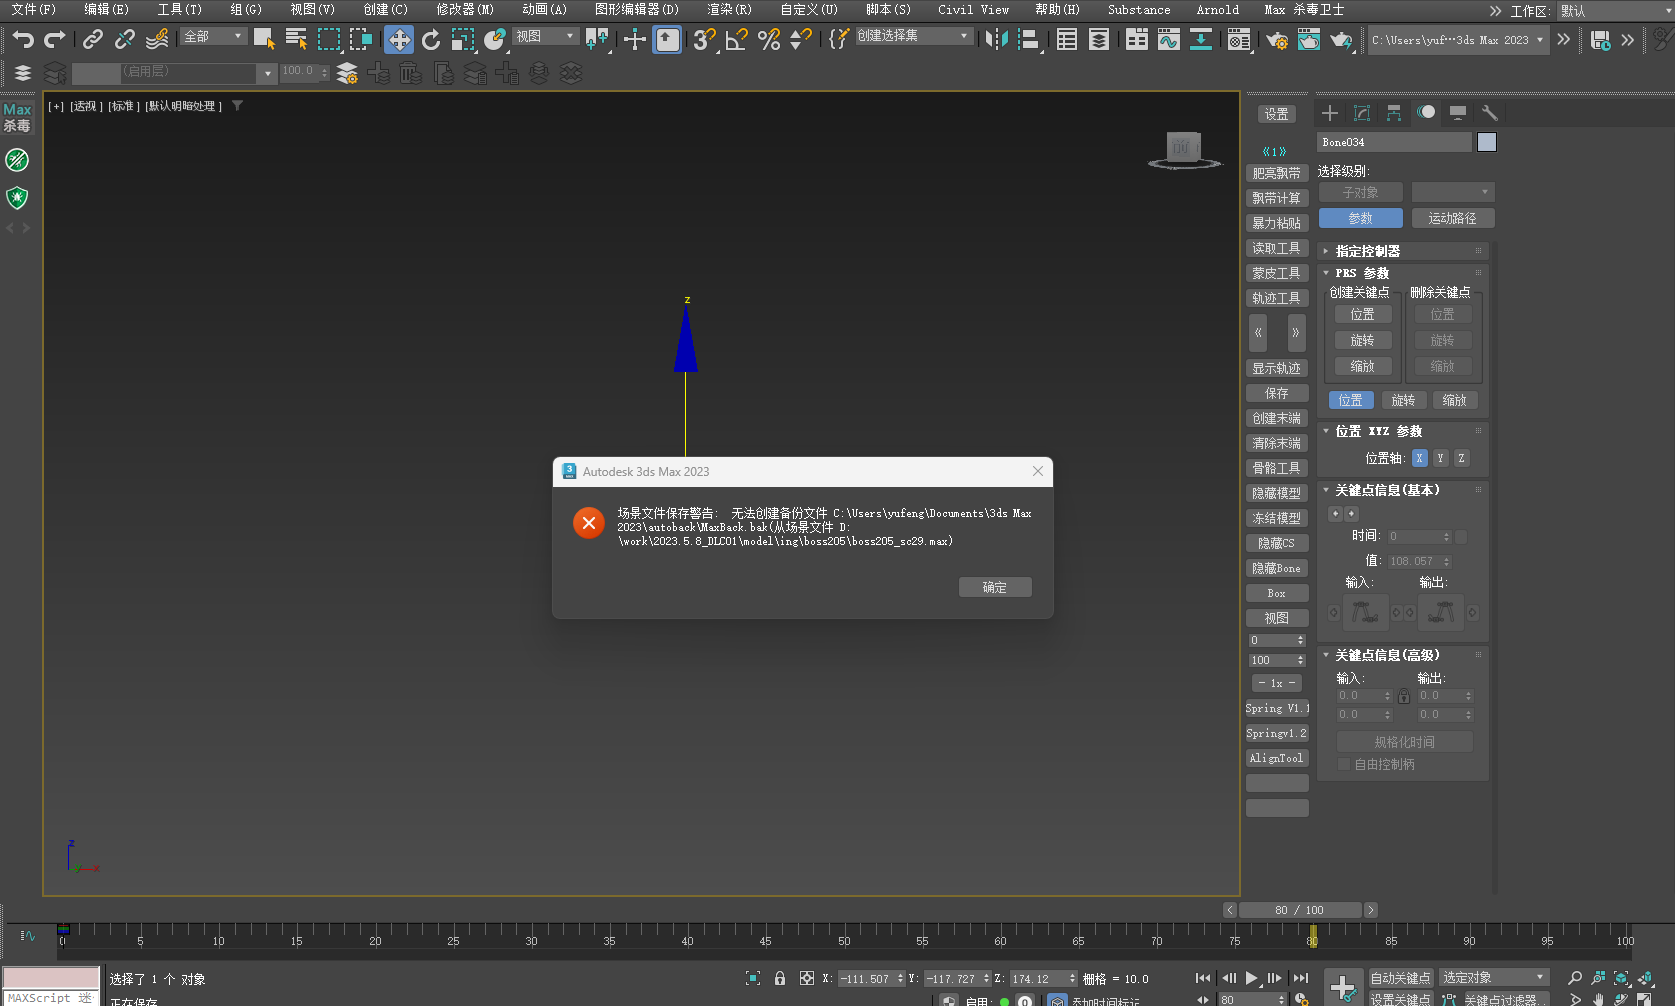Open Select by Name list icon
1675x1006 pixels.
296,39
